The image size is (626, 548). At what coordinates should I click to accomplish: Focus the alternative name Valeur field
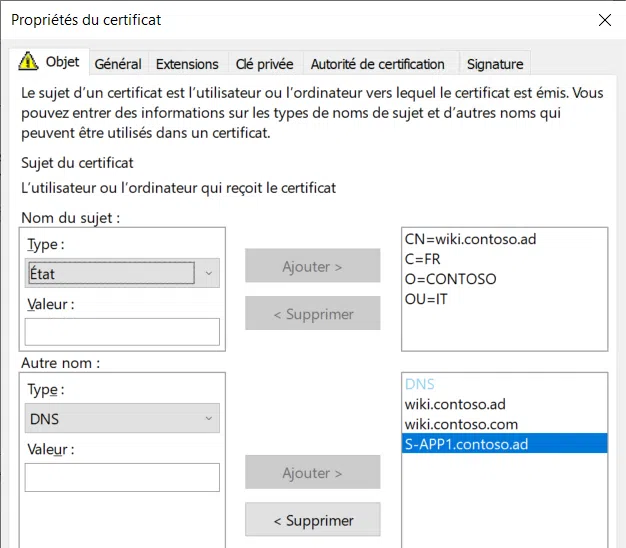(x=122, y=477)
